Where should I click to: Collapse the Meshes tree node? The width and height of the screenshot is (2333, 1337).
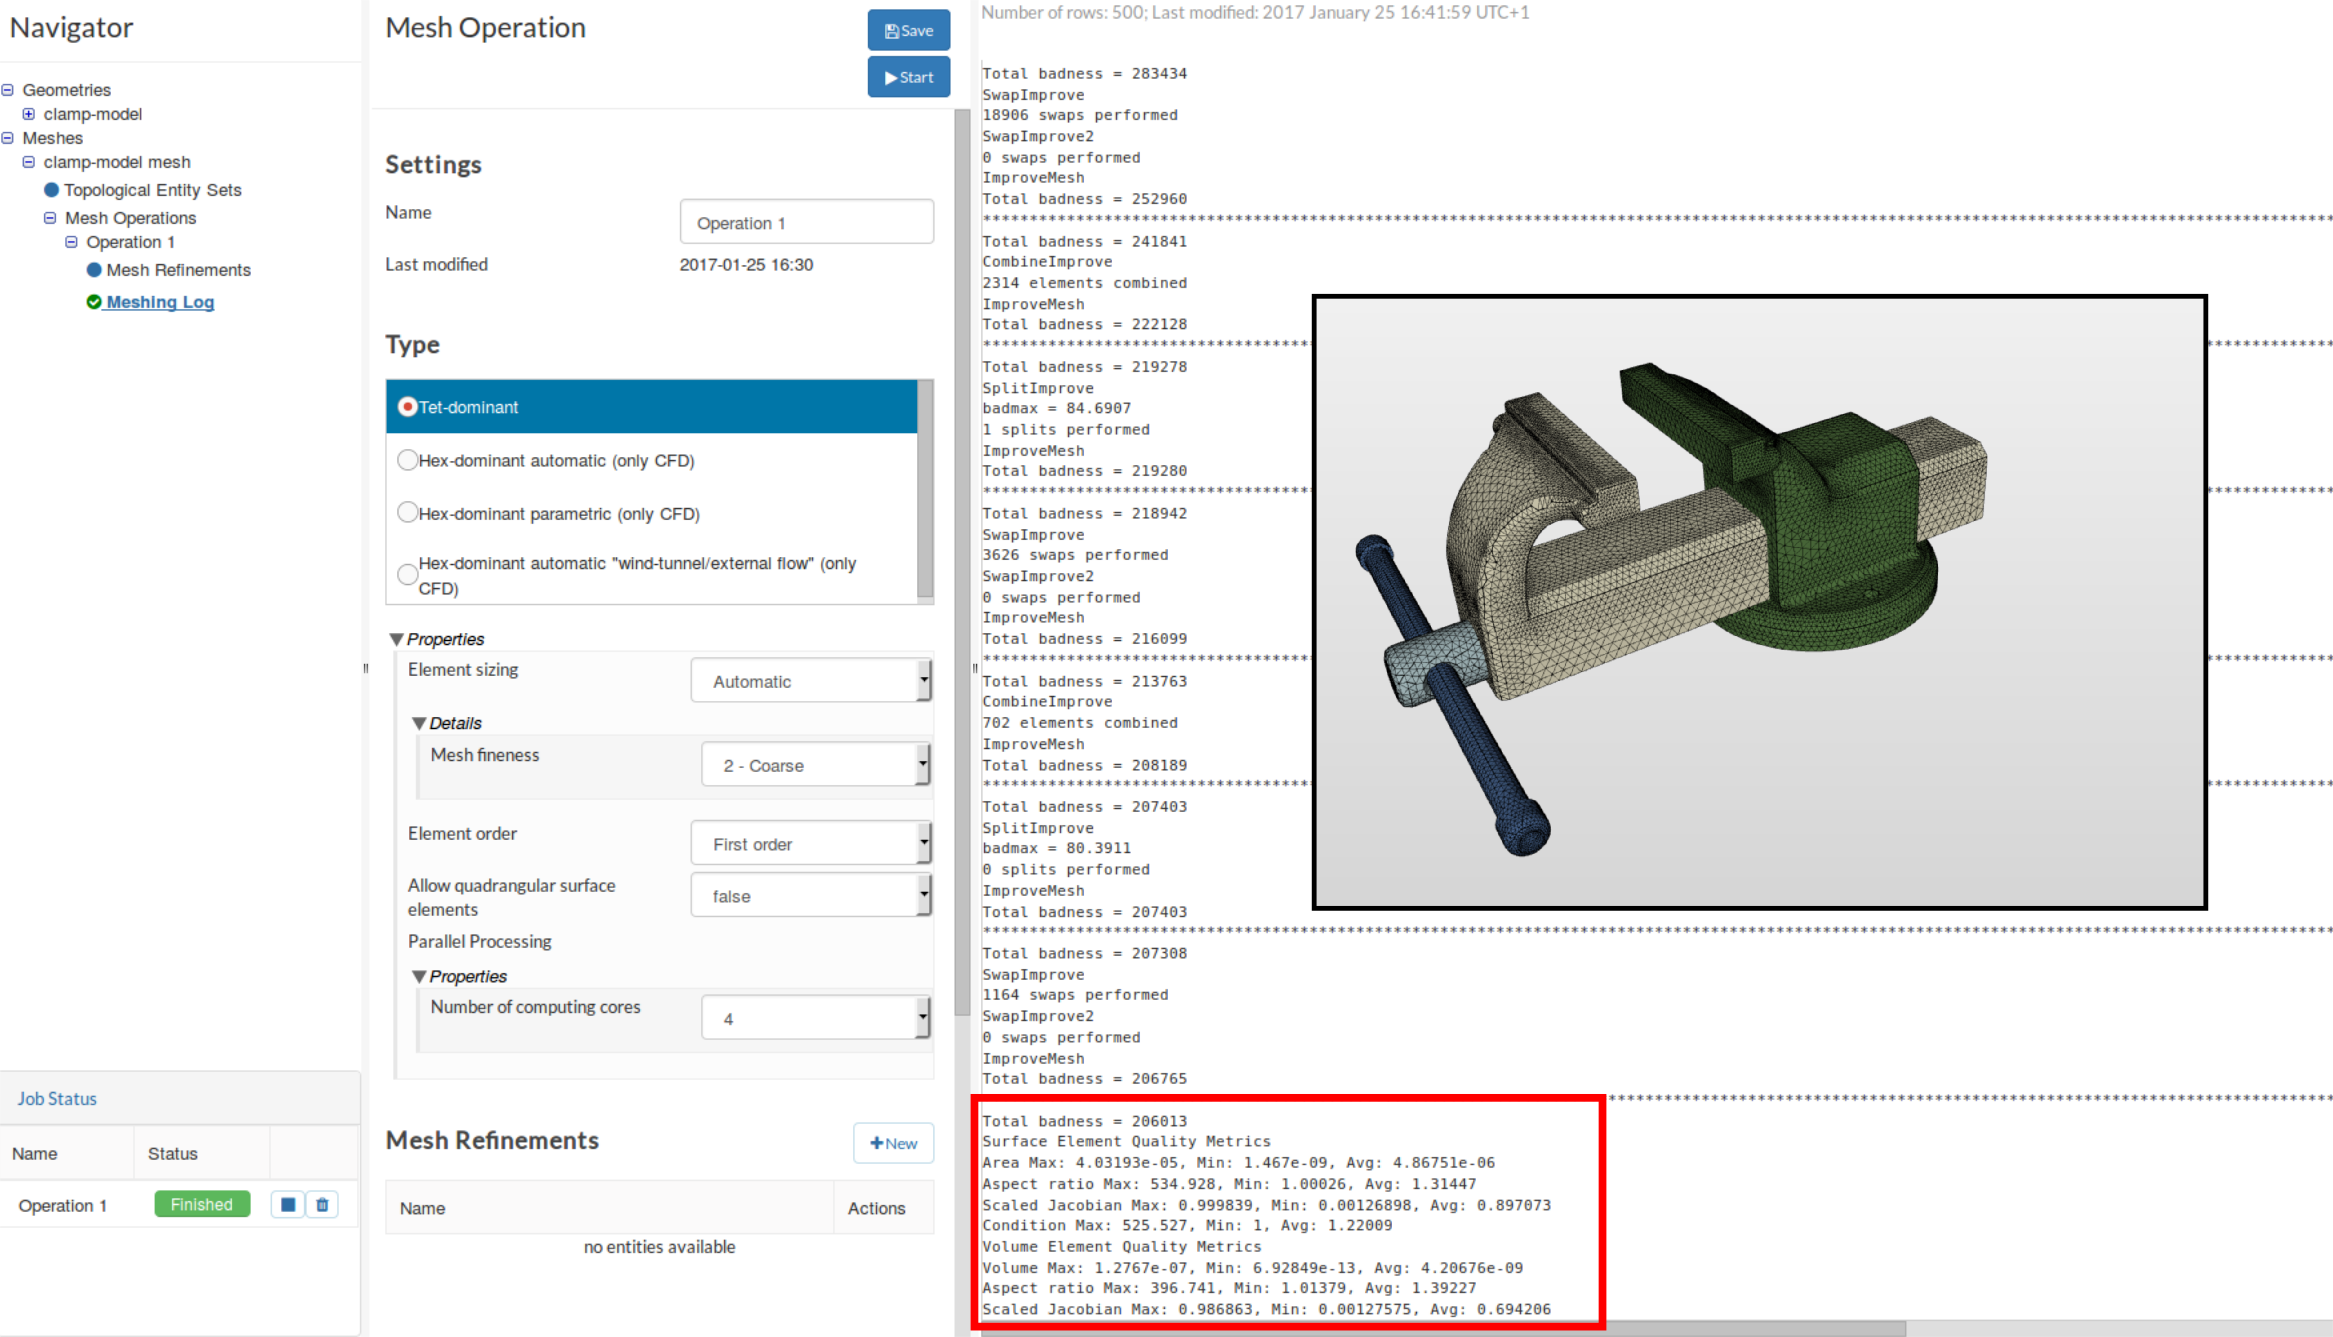point(8,138)
